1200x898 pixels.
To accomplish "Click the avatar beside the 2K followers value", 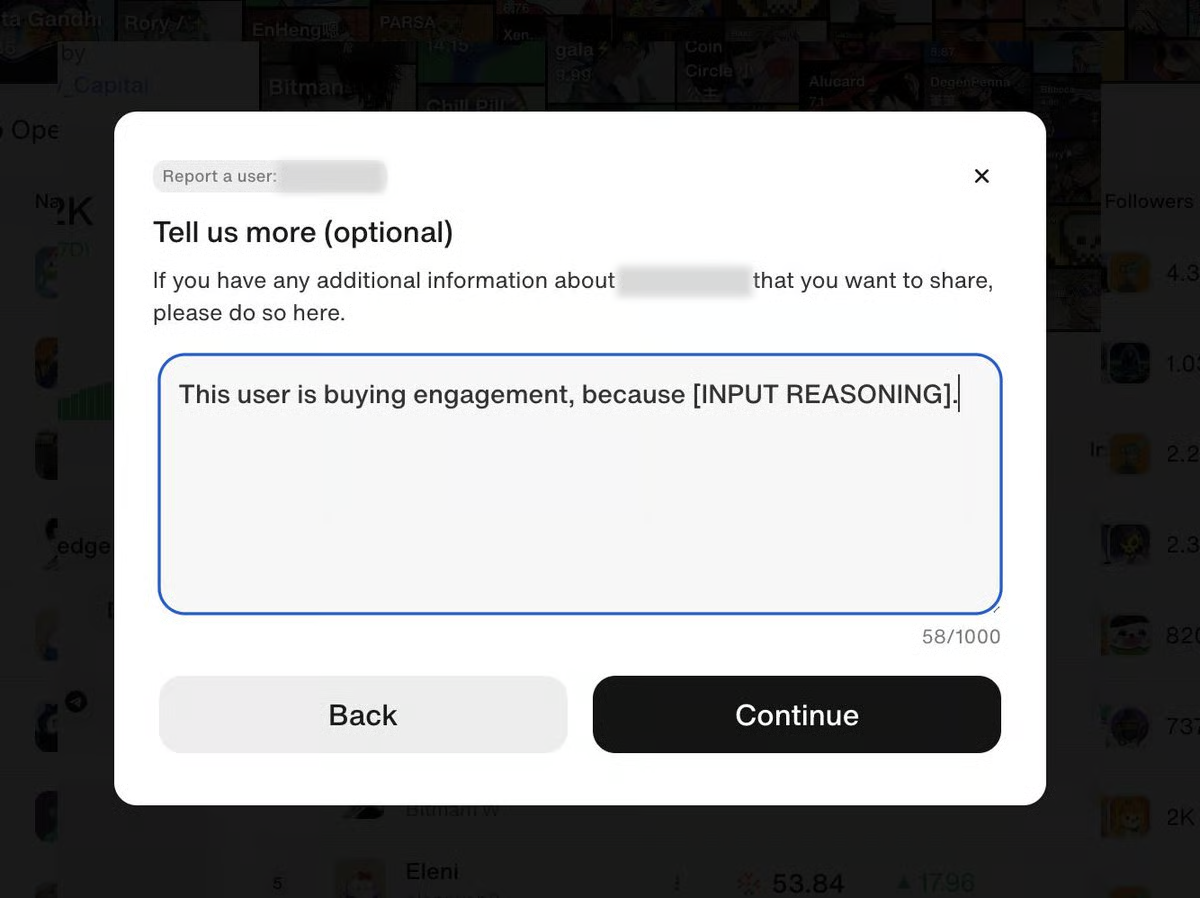I will click(x=1127, y=816).
